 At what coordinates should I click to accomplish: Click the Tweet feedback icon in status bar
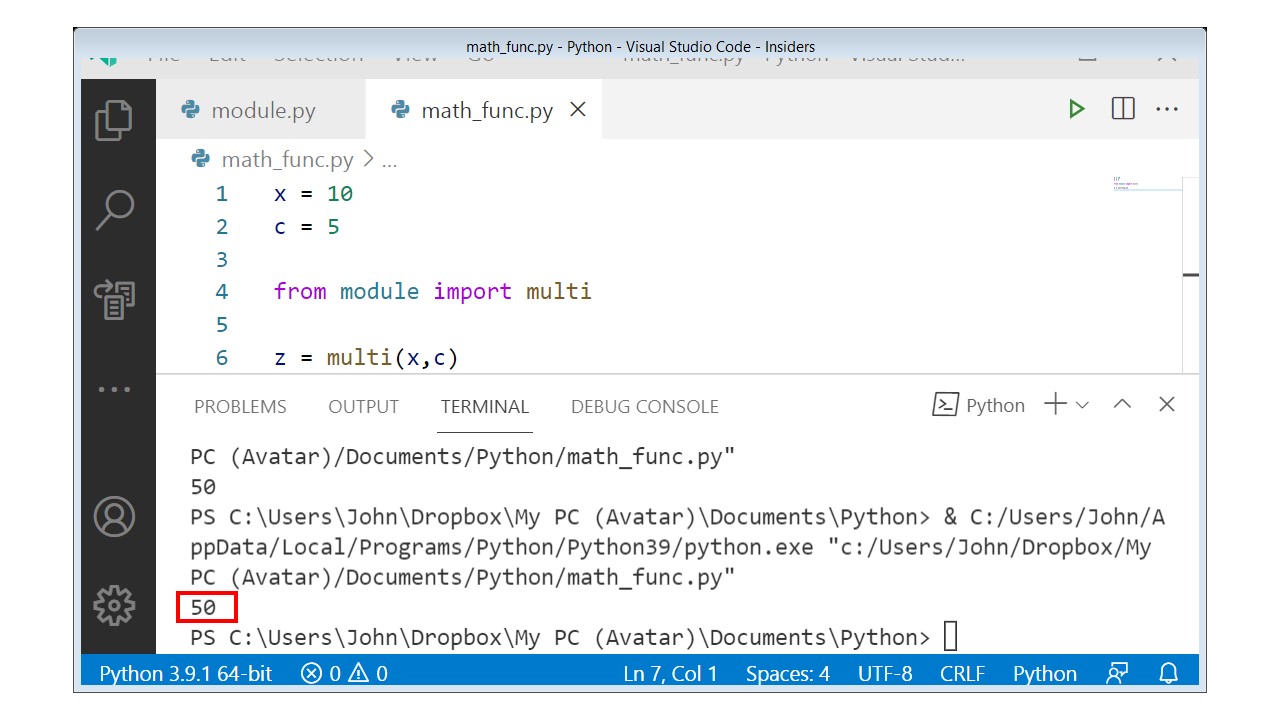(x=1117, y=673)
